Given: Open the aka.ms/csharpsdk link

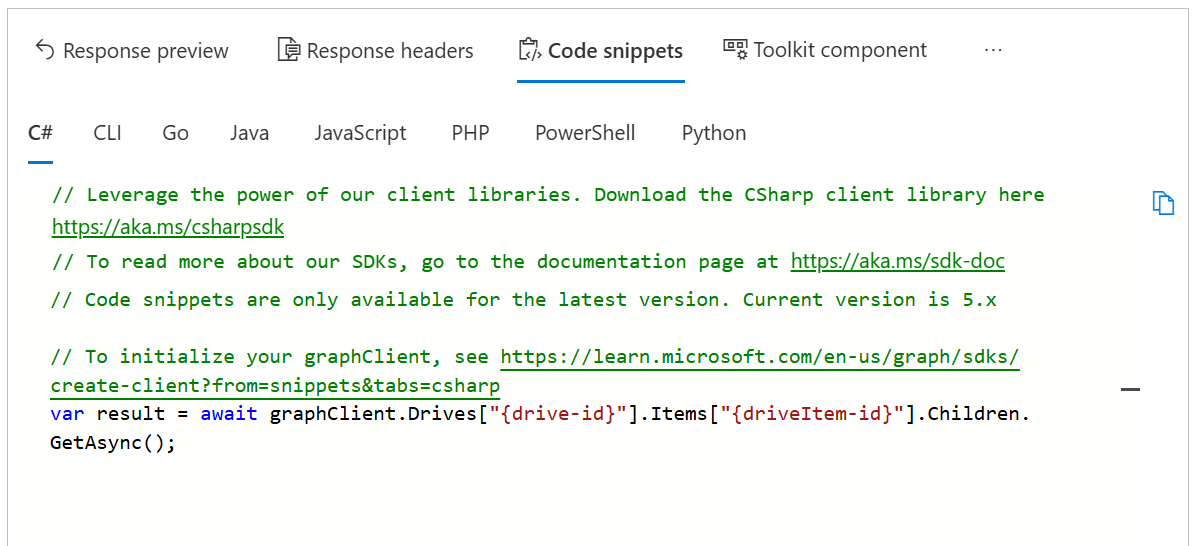Looking at the screenshot, I should [x=168, y=228].
